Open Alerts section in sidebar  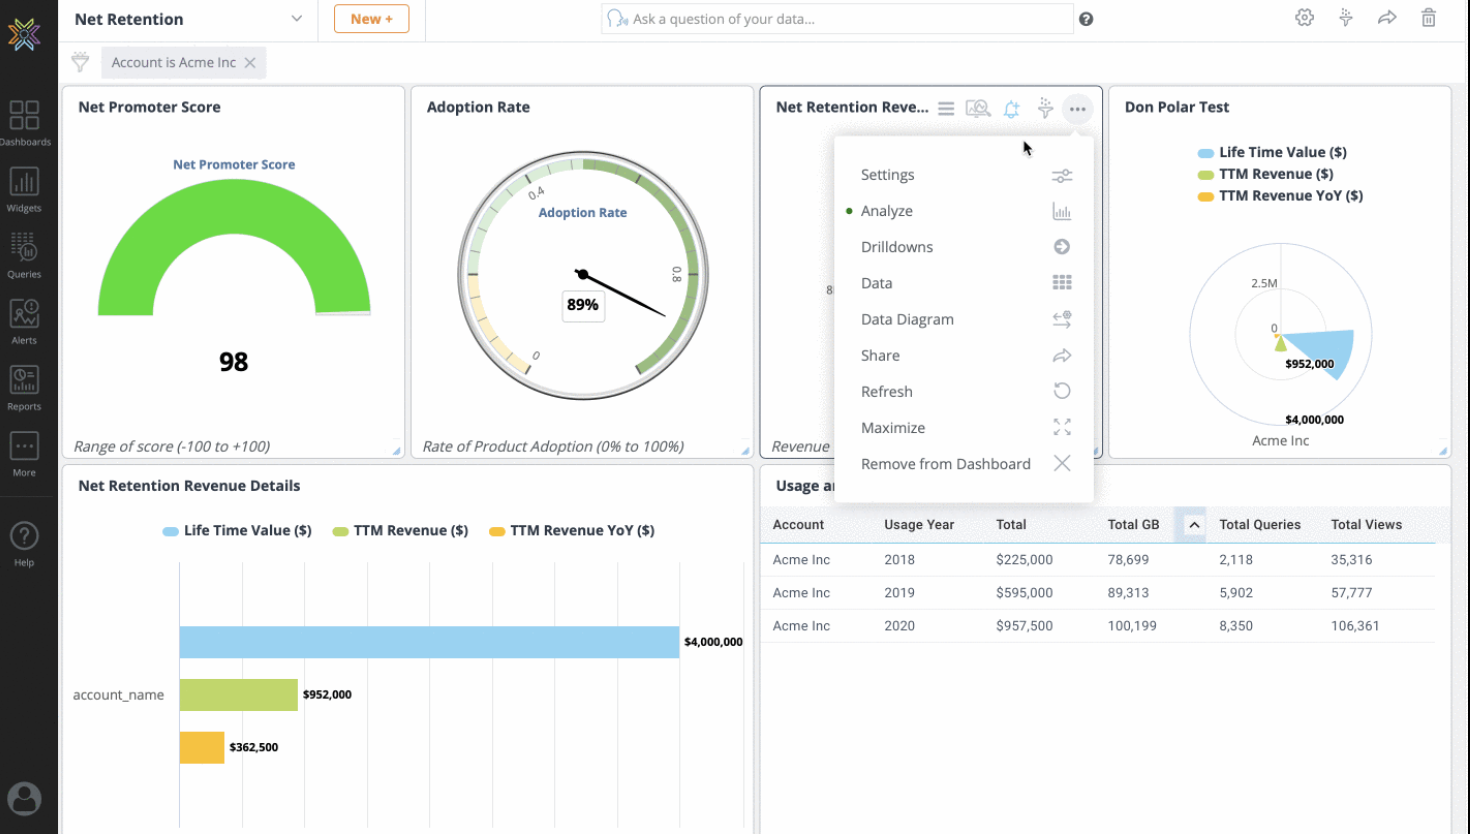[24, 321]
